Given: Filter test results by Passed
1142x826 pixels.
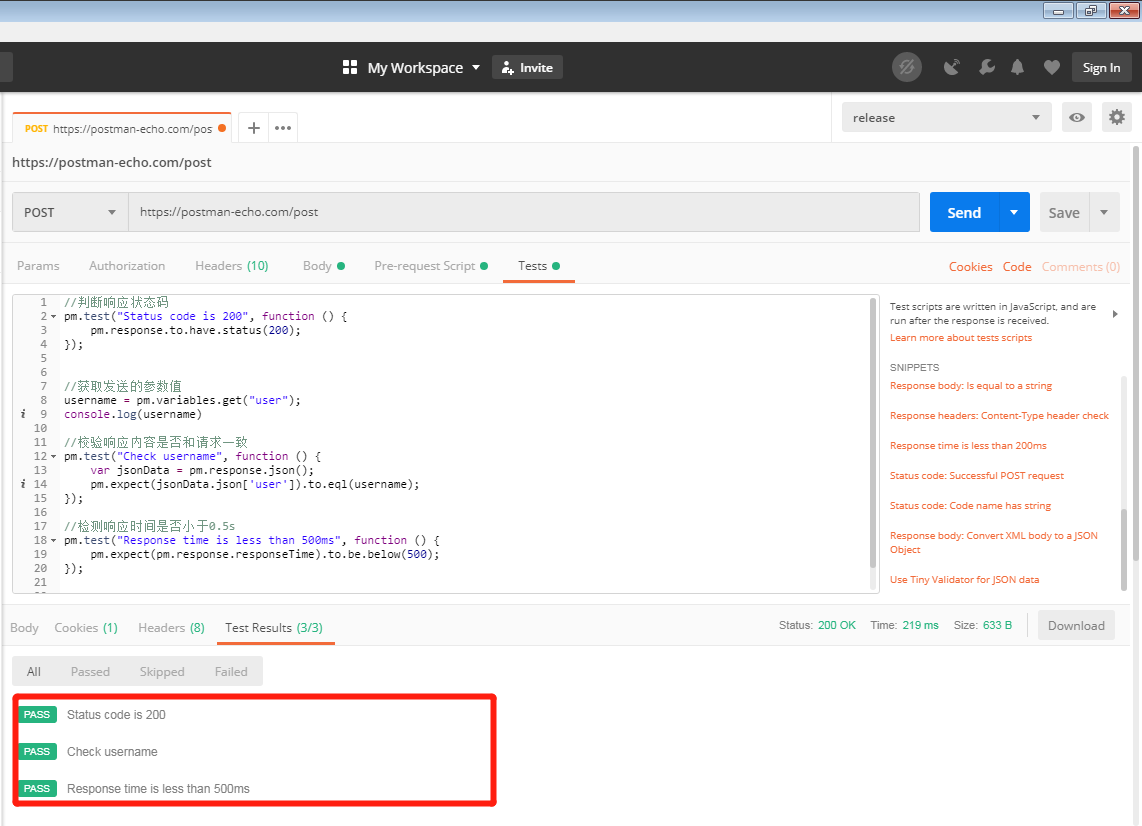Looking at the screenshot, I should point(90,672).
